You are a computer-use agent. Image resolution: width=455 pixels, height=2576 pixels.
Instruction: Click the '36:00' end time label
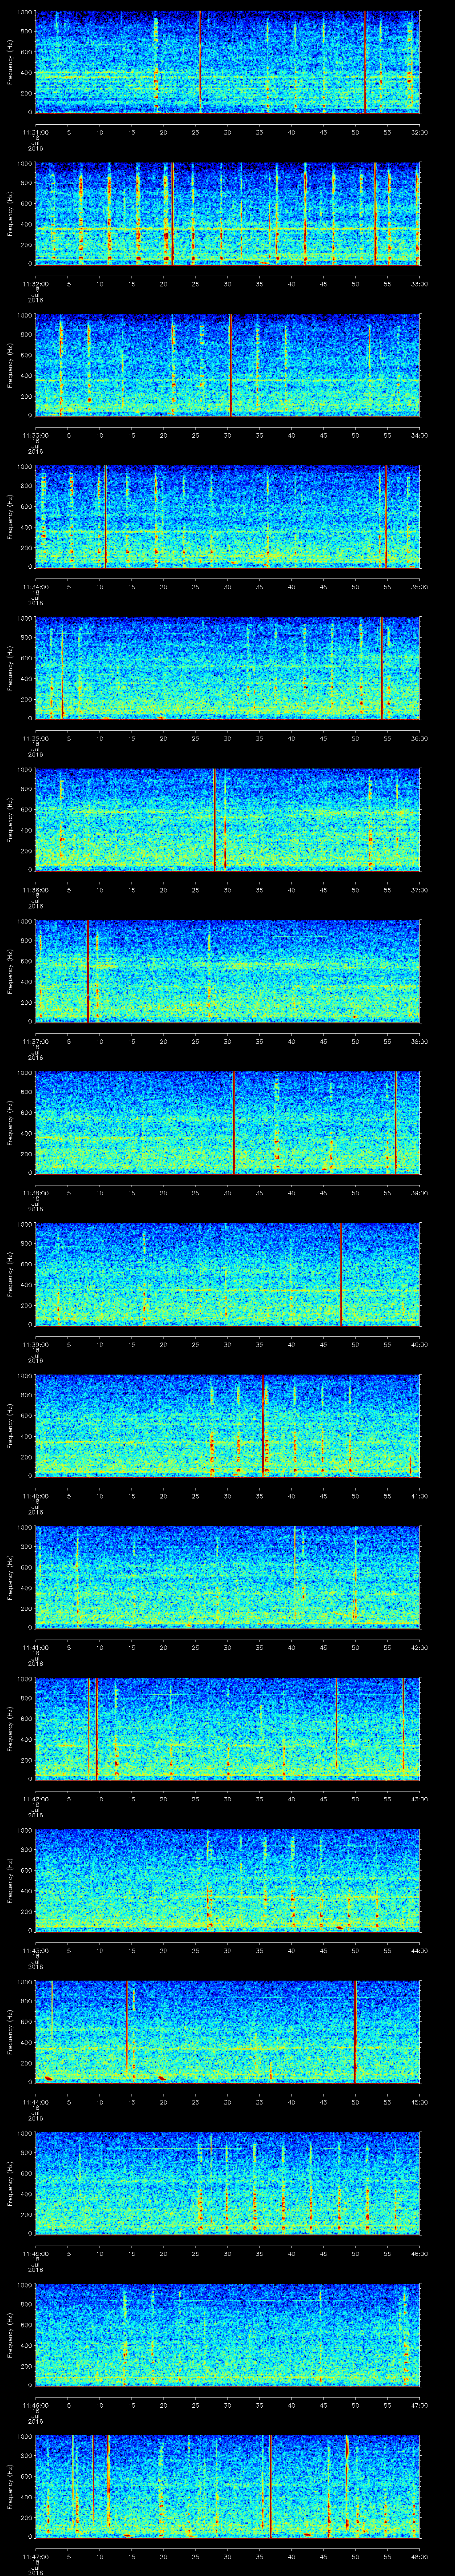pos(419,738)
